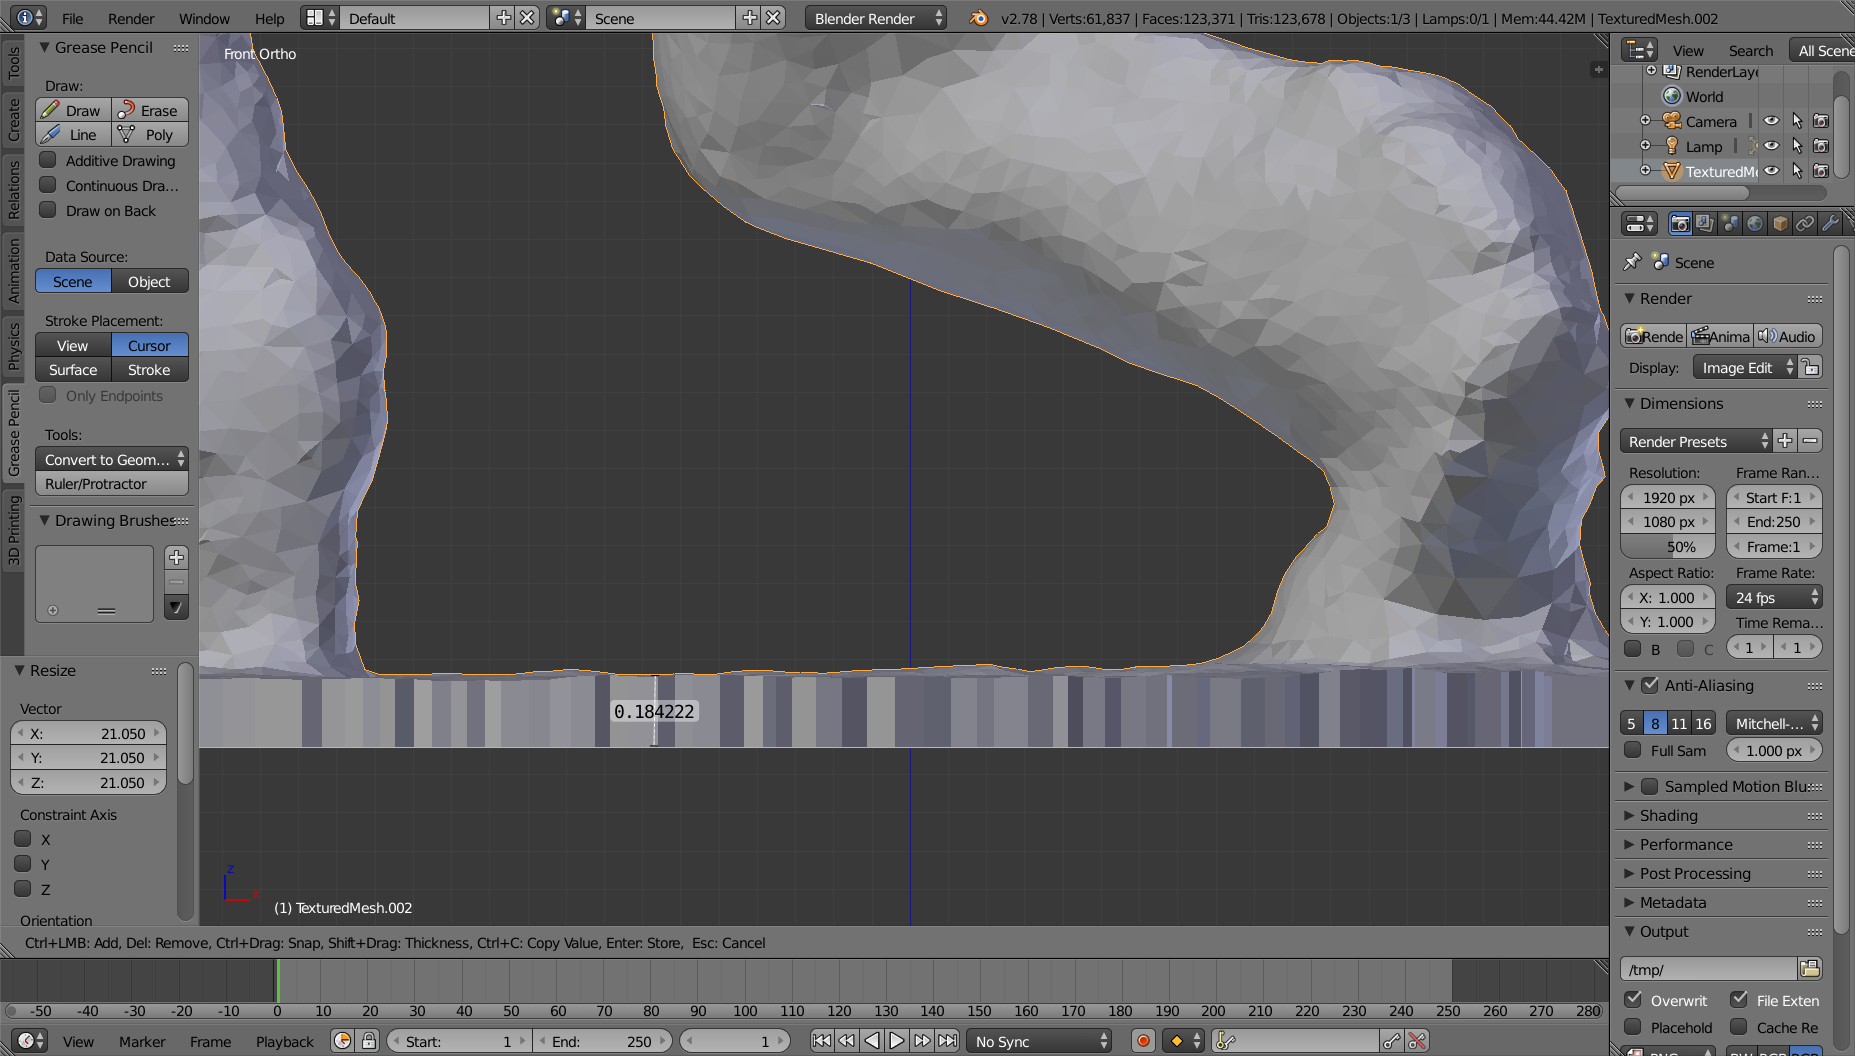This screenshot has height=1056, width=1855.
Task: Enable Additive Drawing checkbox
Action: [47, 160]
